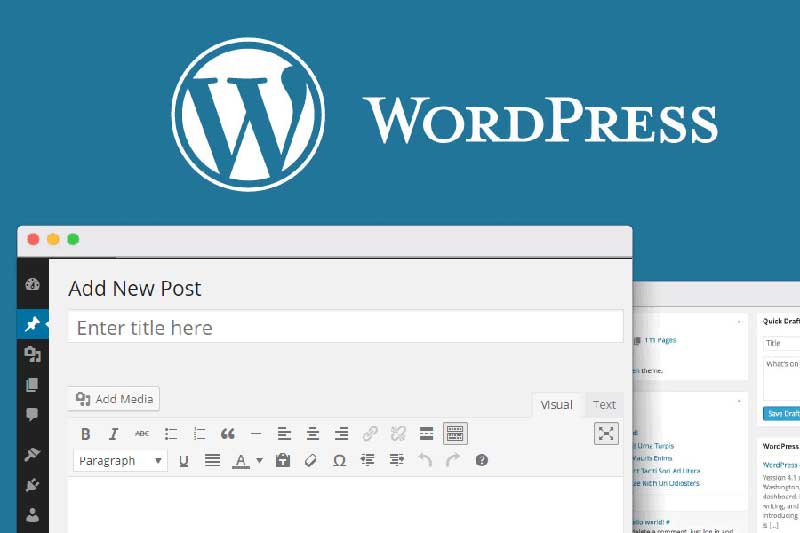Undo the last edit
This screenshot has width=800, height=533.
click(425, 461)
